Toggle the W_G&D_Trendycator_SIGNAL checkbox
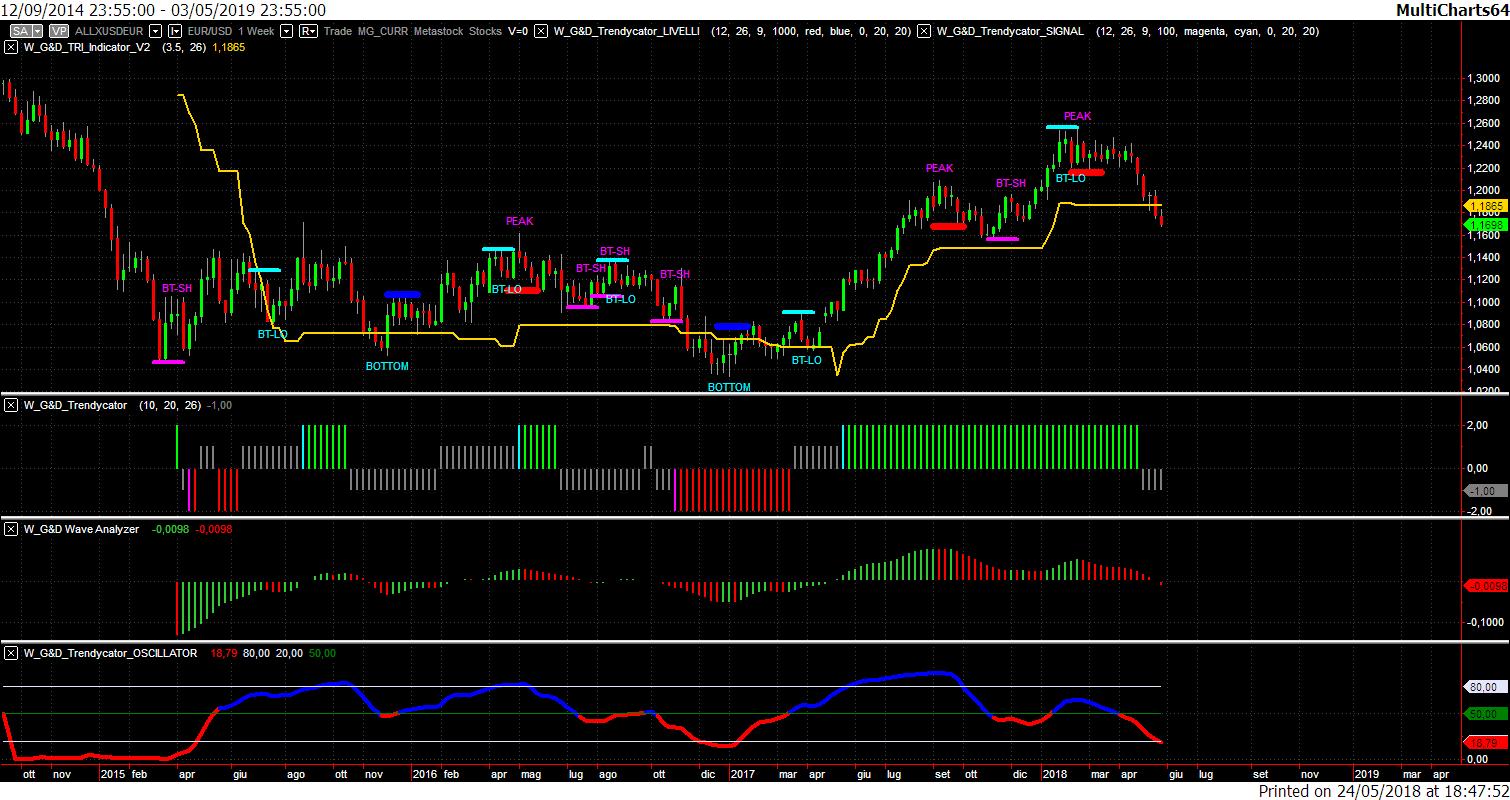The image size is (1510, 800). pos(925,31)
